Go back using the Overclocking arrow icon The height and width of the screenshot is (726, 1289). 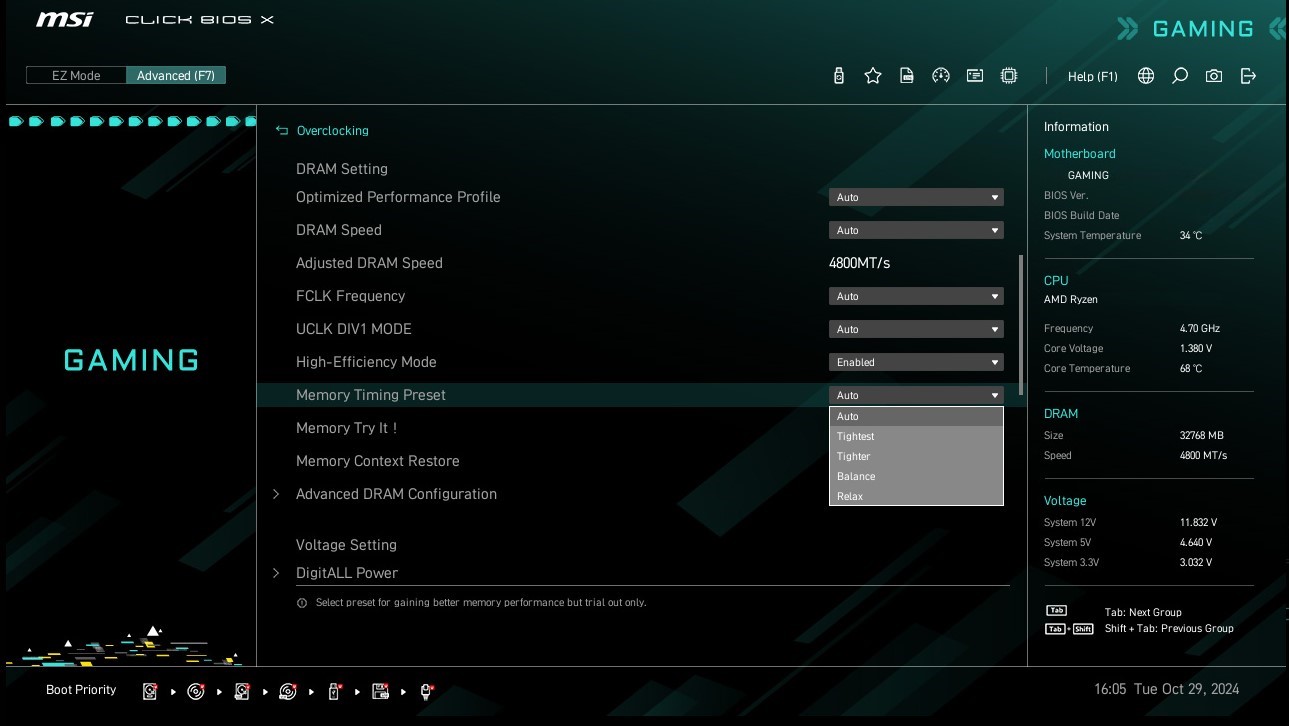(282, 131)
